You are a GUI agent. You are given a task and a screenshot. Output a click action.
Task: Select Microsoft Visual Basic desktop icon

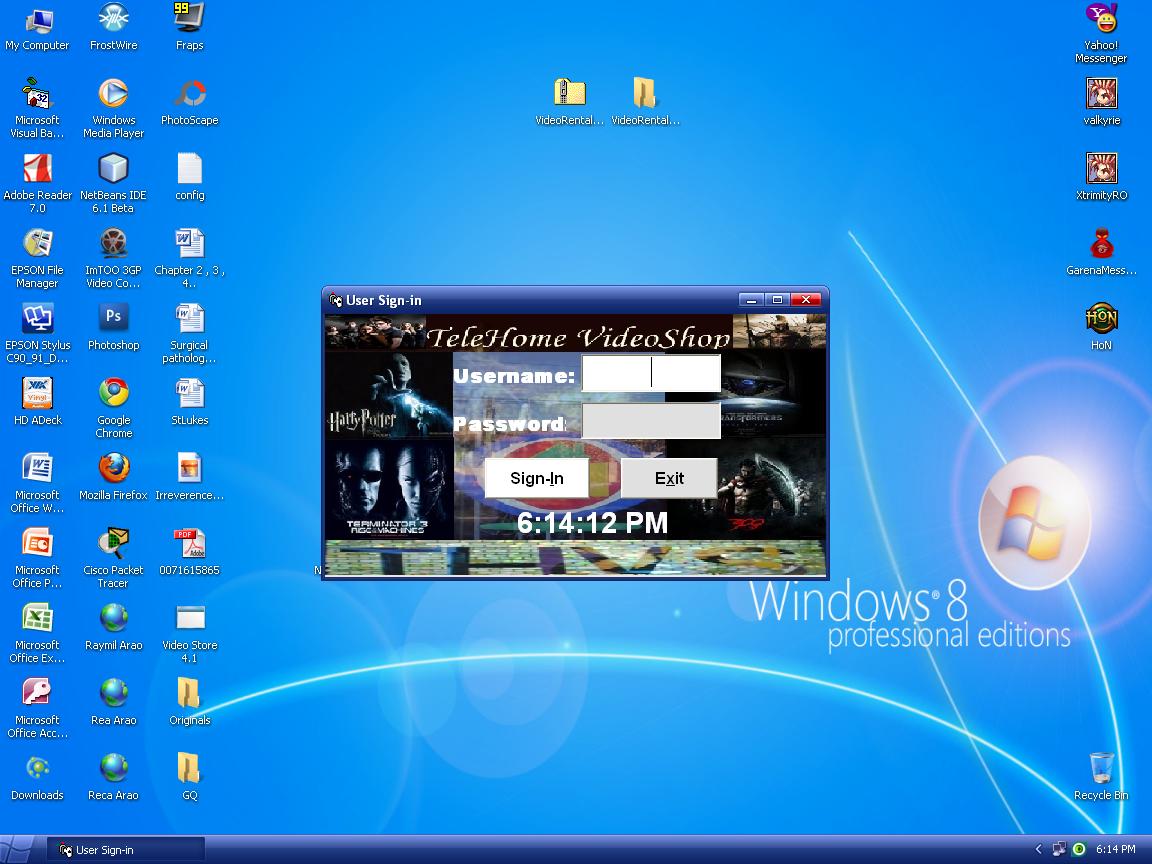37,107
